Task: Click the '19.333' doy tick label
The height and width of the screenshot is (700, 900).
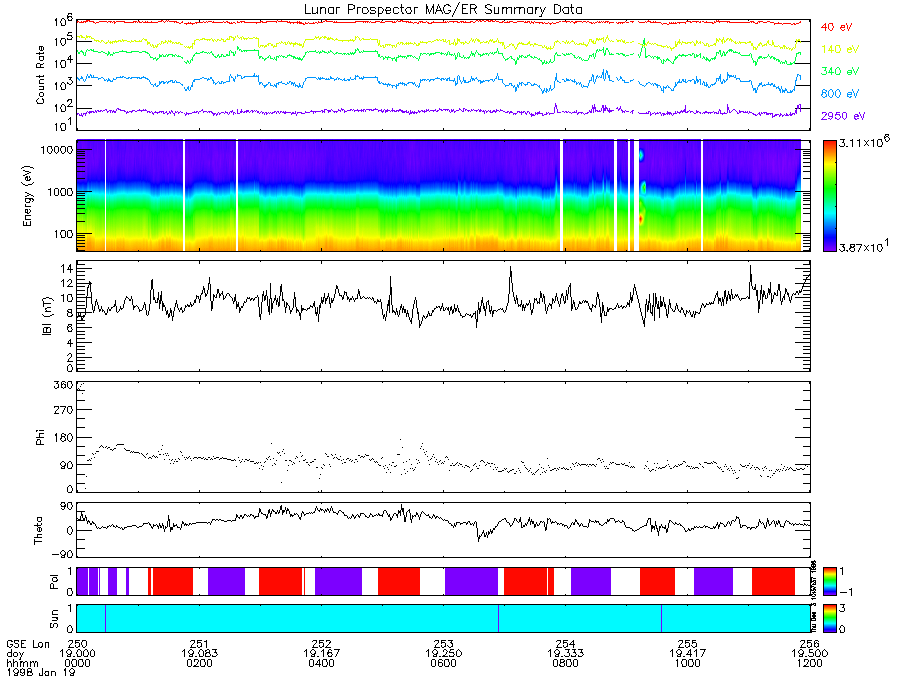Action: click(x=565, y=654)
